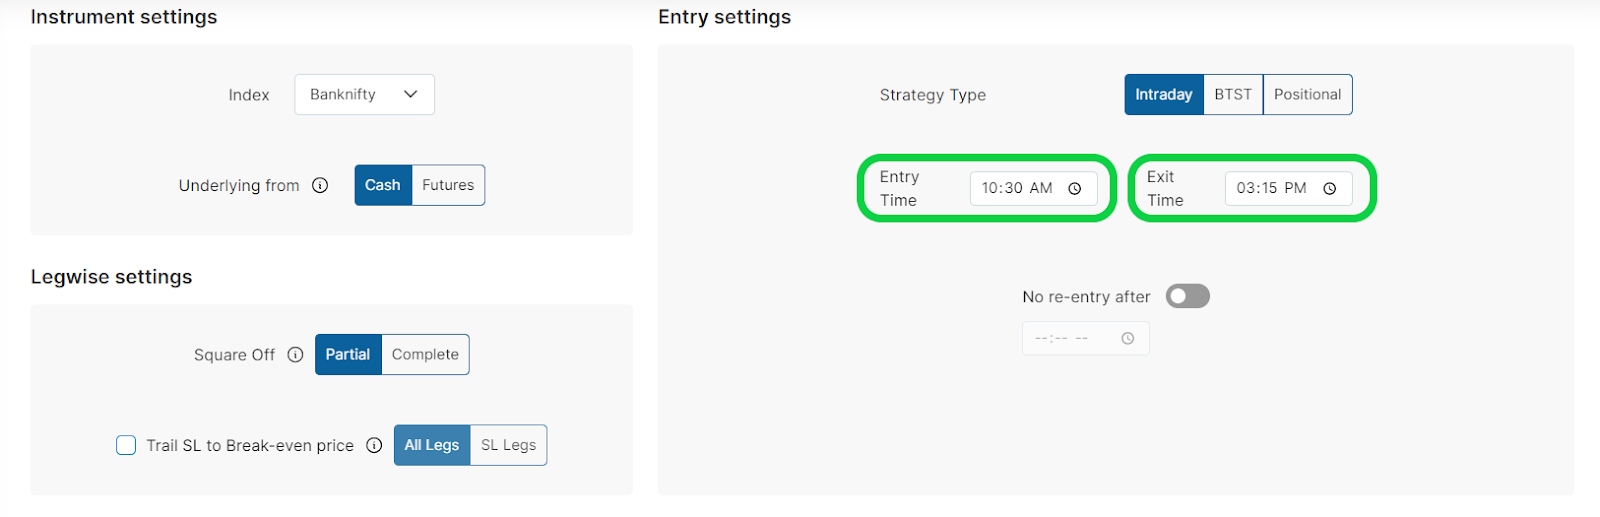Check Trail SL to Break-even price box
This screenshot has width=1600, height=517.
(x=126, y=445)
